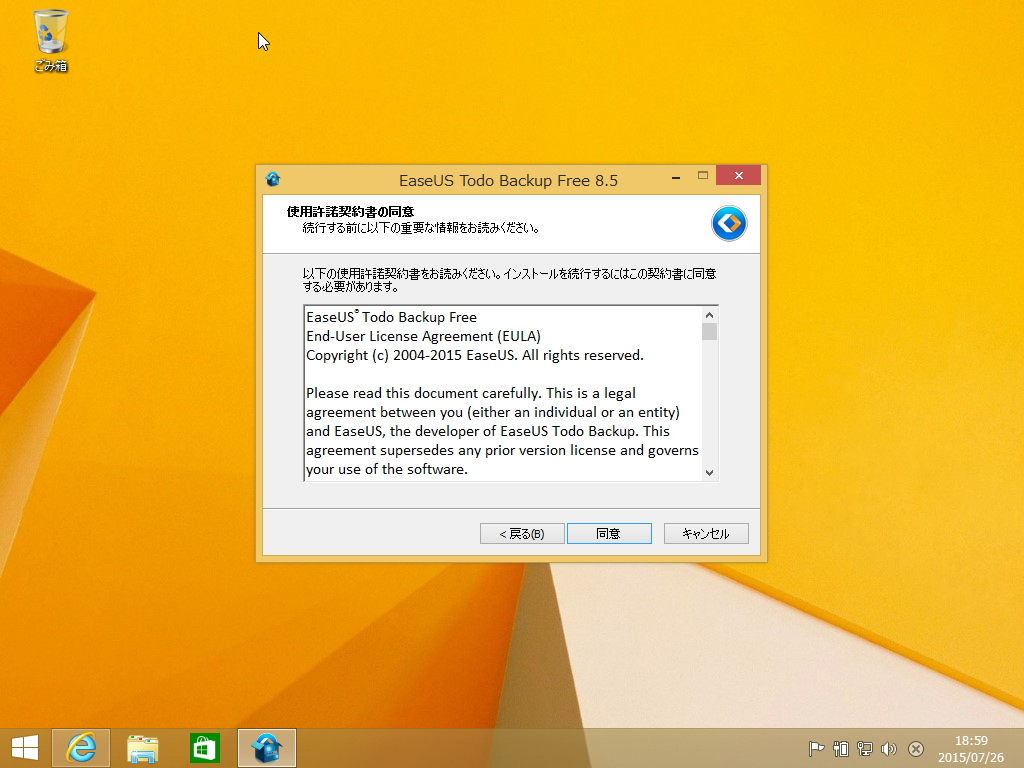
Task: Select the EaseUS installer taskbar icon
Action: click(x=267, y=748)
